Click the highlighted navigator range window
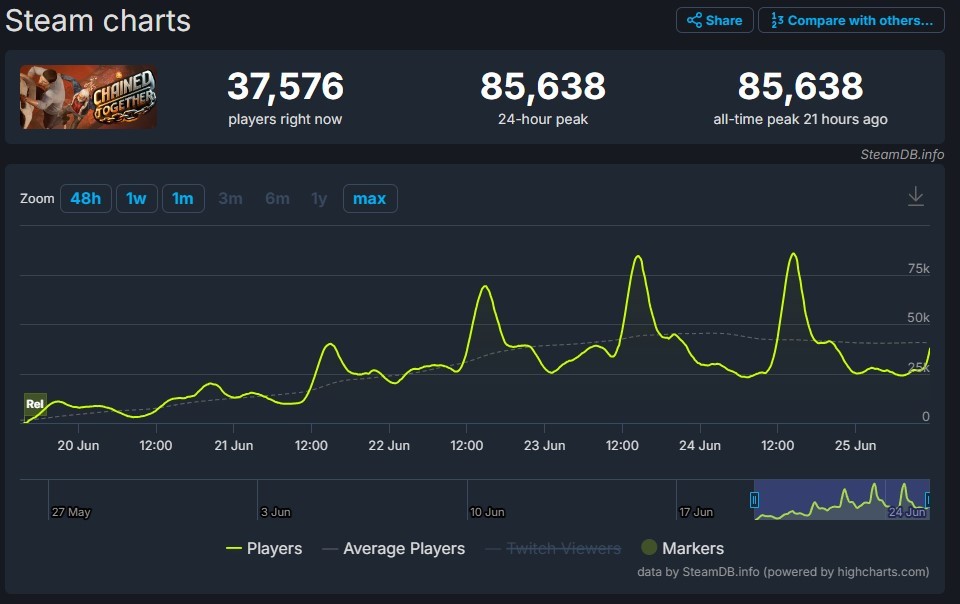The image size is (960, 604). pyautogui.click(x=841, y=499)
